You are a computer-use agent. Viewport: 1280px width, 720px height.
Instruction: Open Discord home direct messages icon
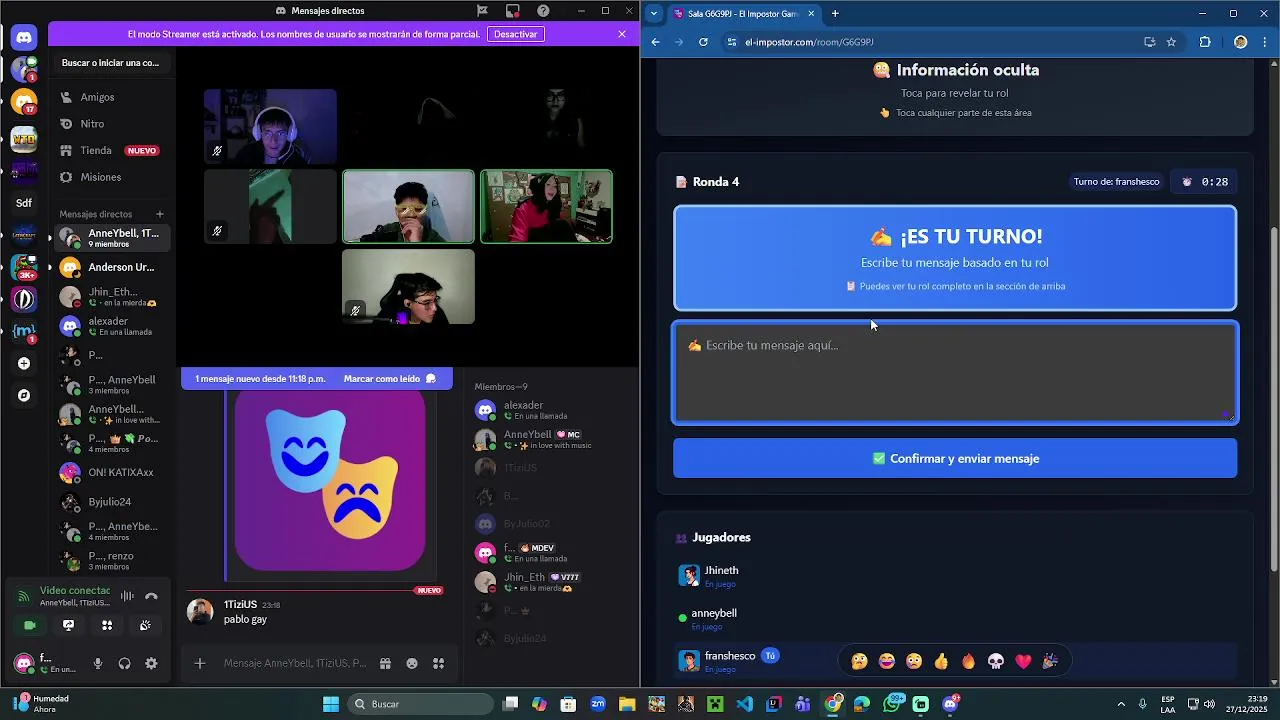(24, 38)
